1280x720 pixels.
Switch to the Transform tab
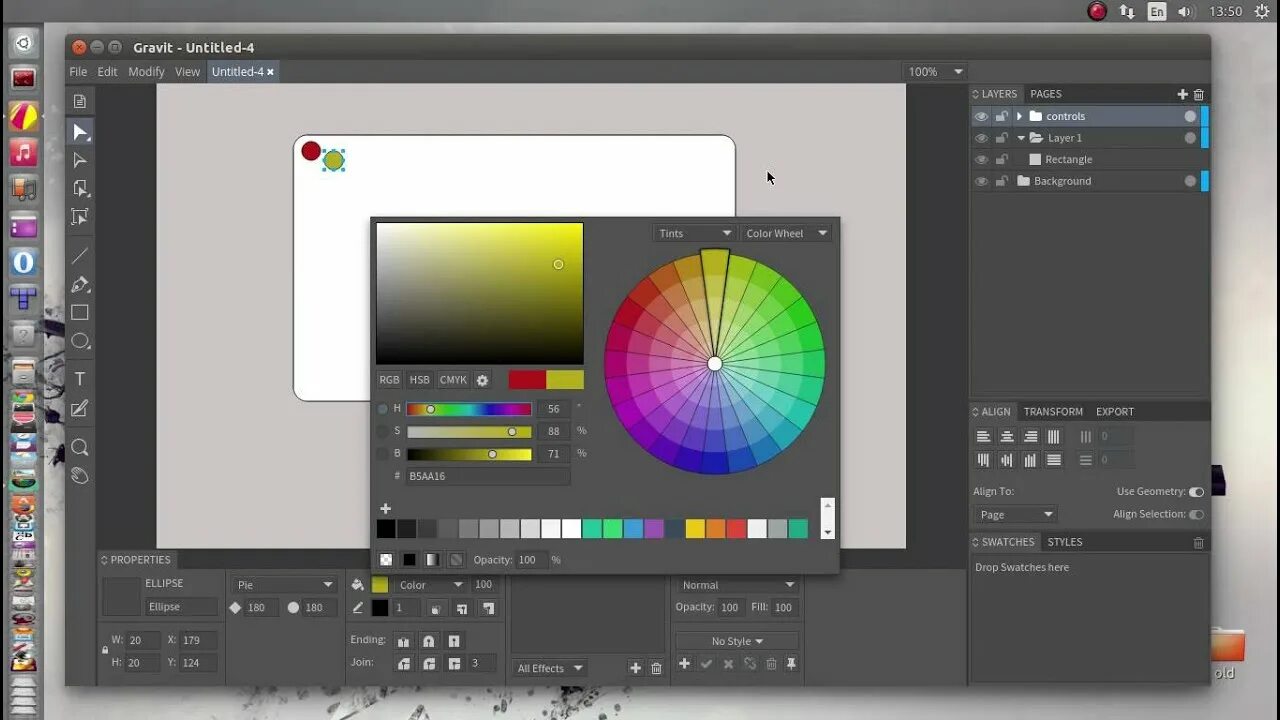(x=1053, y=411)
